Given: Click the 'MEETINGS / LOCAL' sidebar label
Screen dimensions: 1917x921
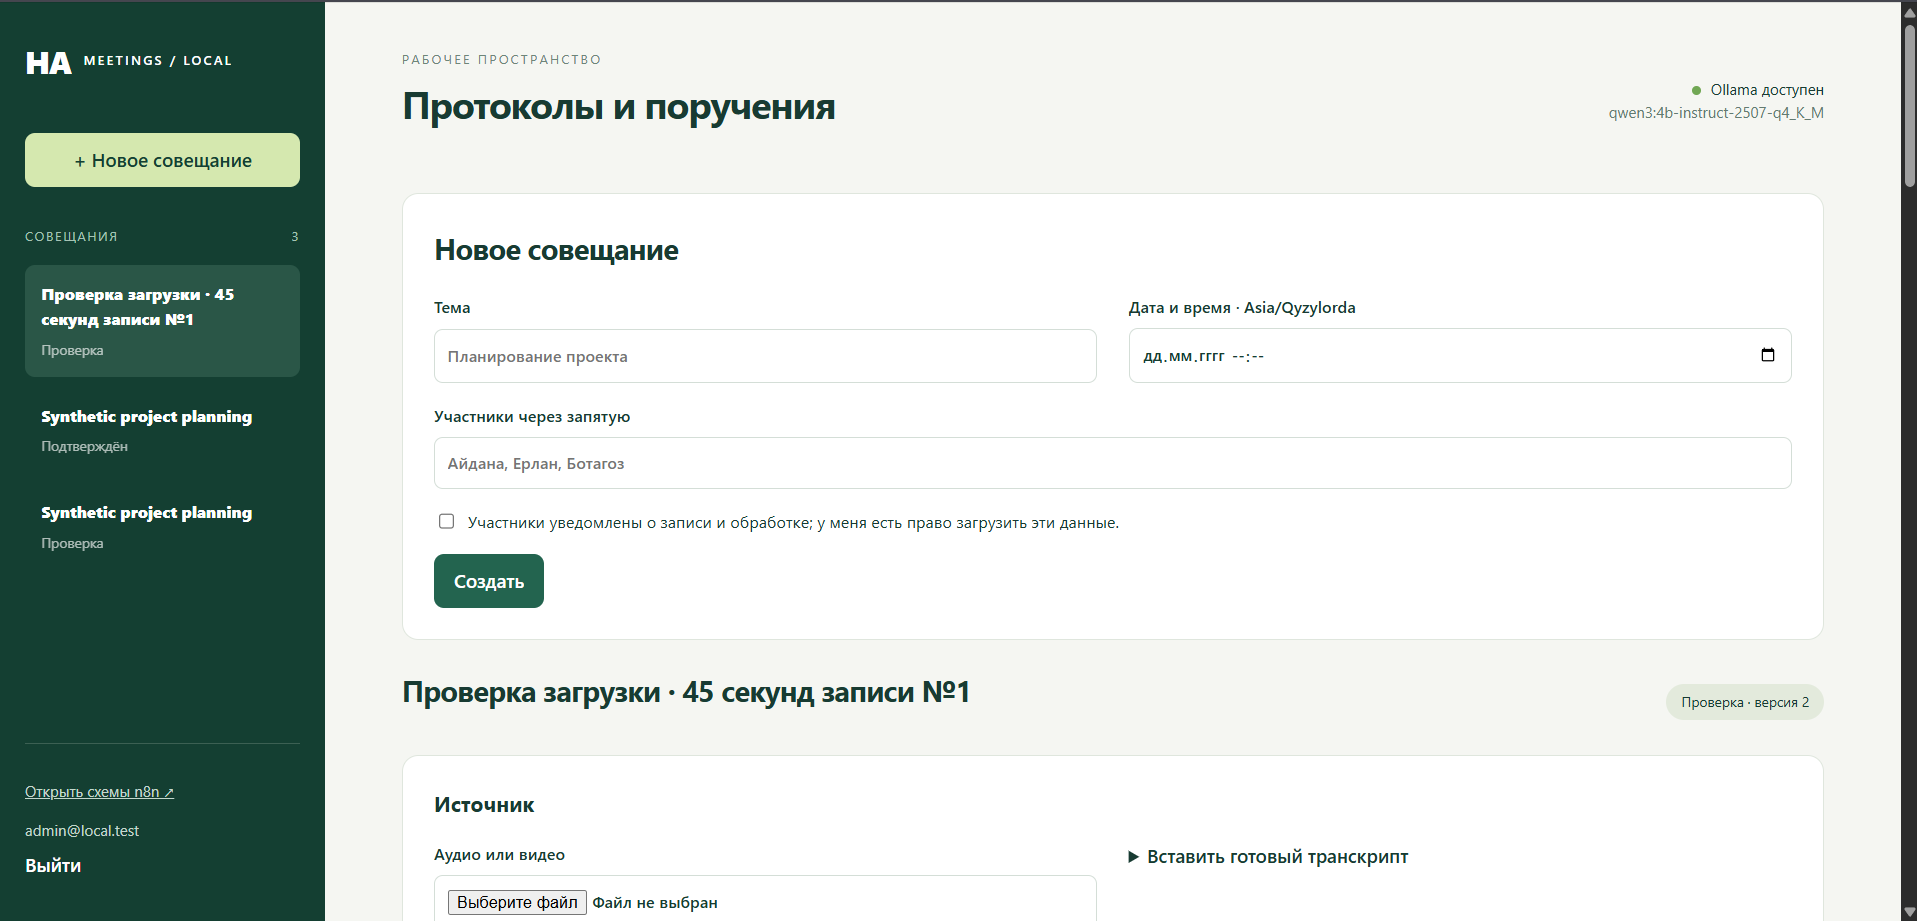Looking at the screenshot, I should [x=158, y=61].
